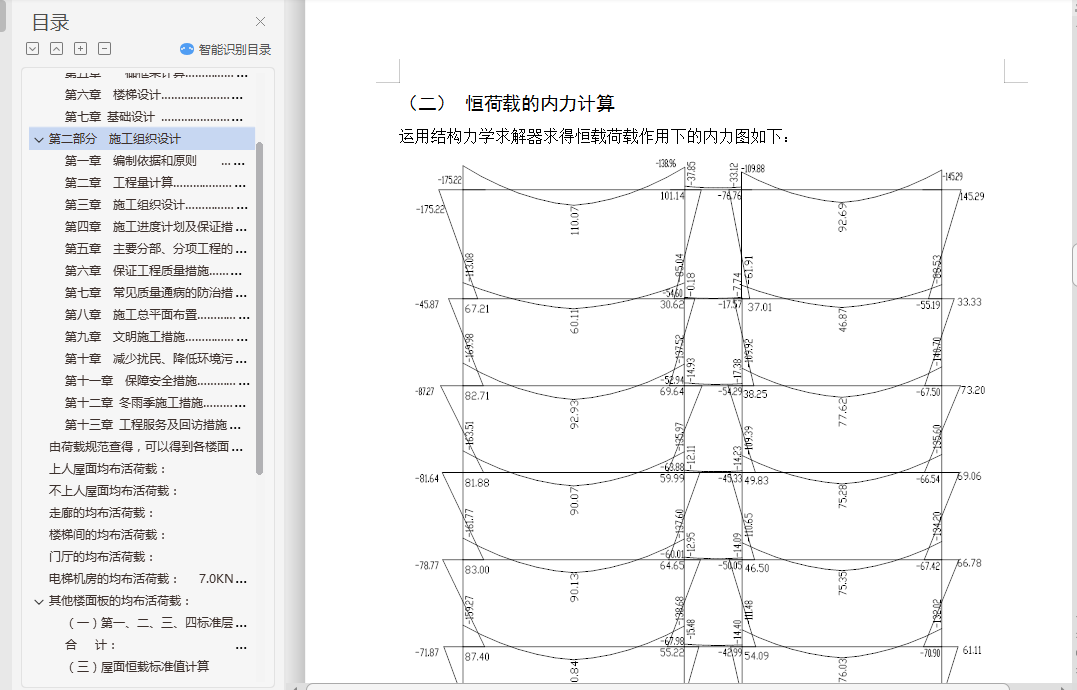This screenshot has width=1077, height=690.
Task: Select 第二部分 施工组织设计 heading
Action: coord(142,139)
